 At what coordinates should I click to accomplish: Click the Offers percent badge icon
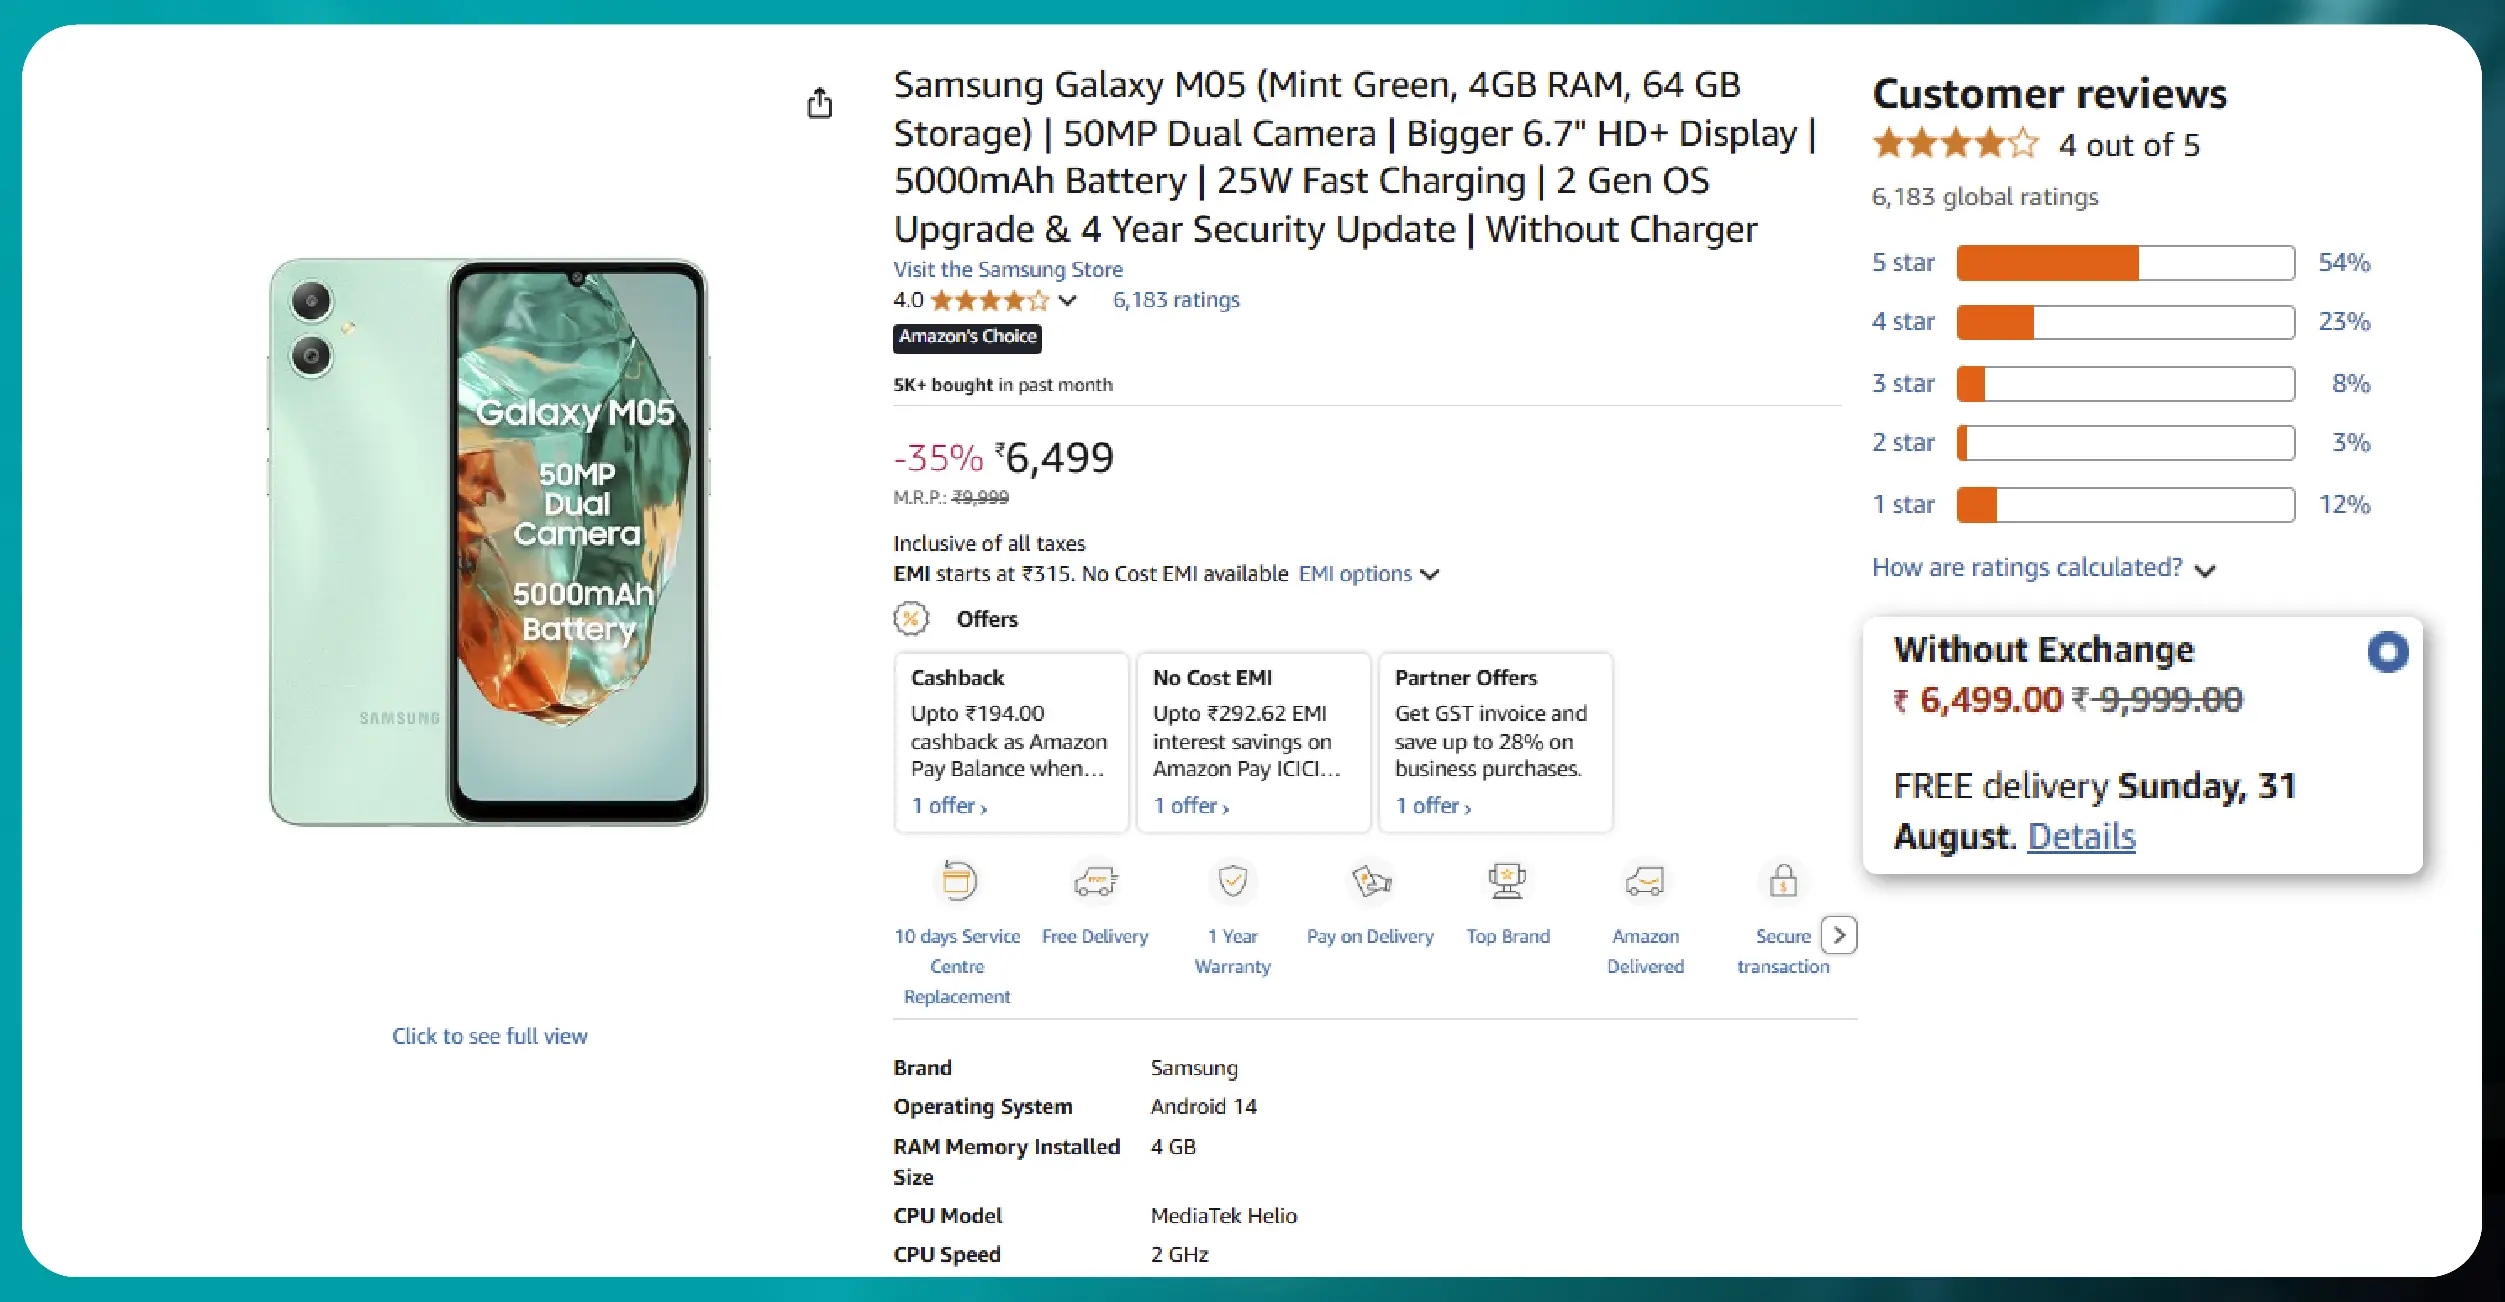point(910,619)
